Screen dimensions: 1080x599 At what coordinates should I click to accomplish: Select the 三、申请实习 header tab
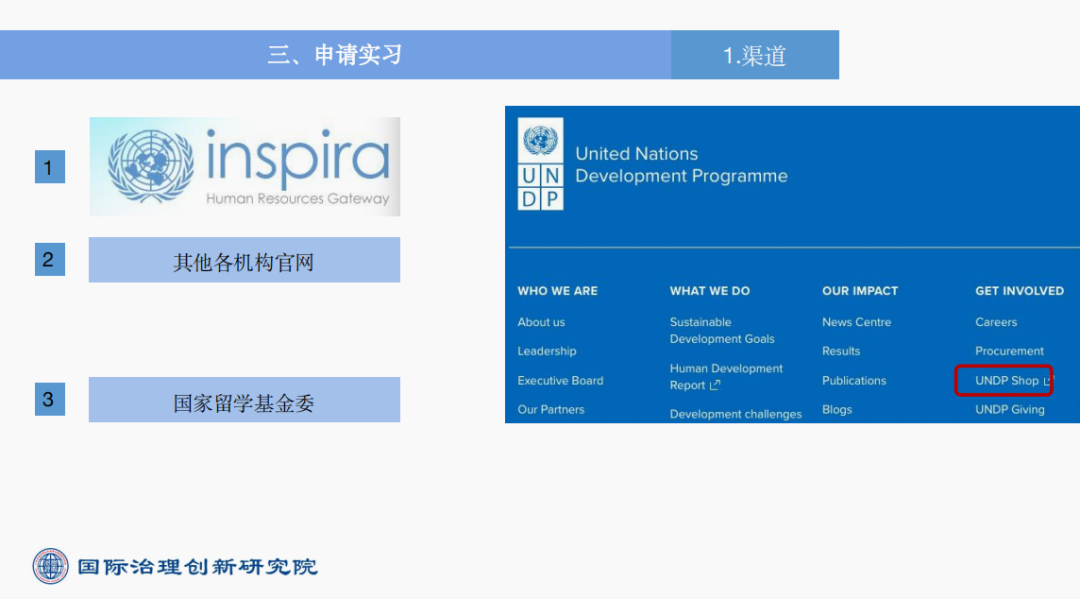point(335,55)
